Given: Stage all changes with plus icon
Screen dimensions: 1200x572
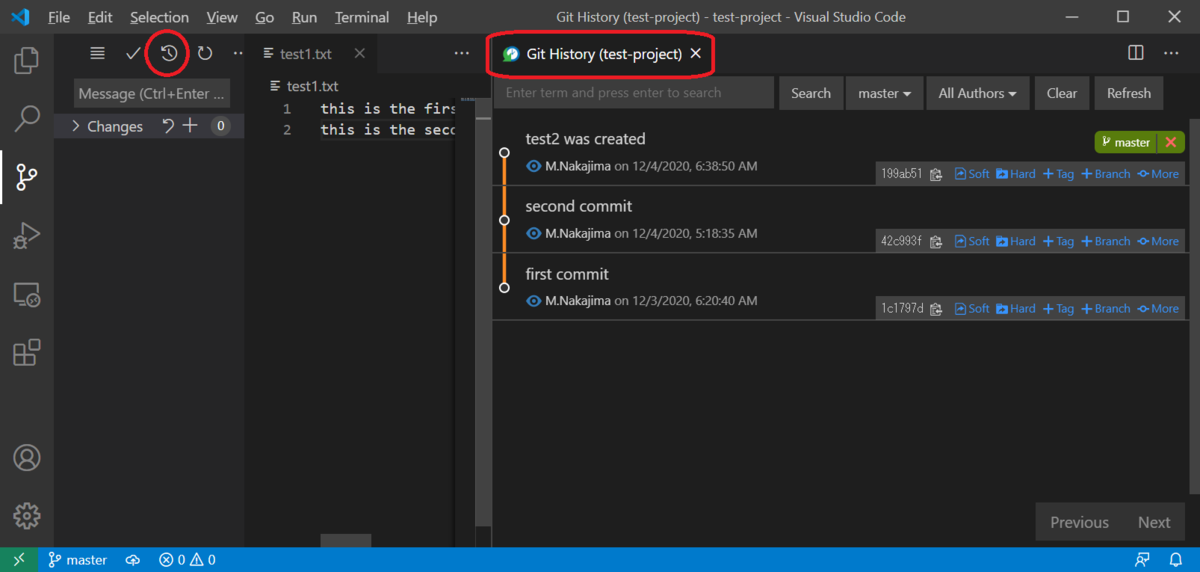Looking at the screenshot, I should [190, 126].
